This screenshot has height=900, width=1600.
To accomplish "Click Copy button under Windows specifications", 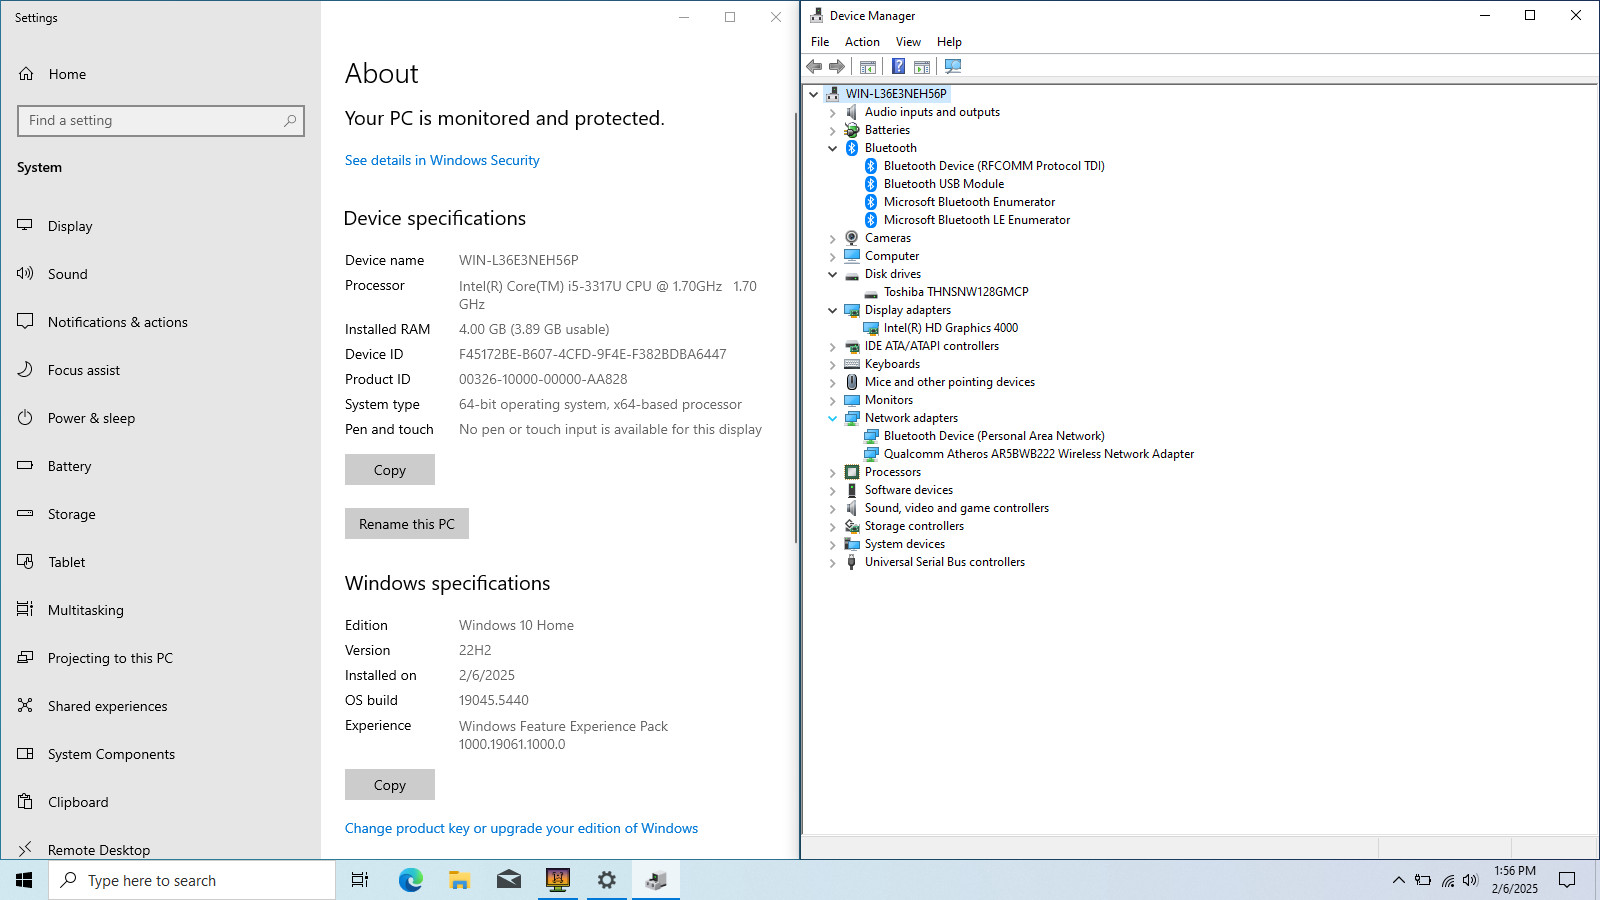I will pos(390,785).
